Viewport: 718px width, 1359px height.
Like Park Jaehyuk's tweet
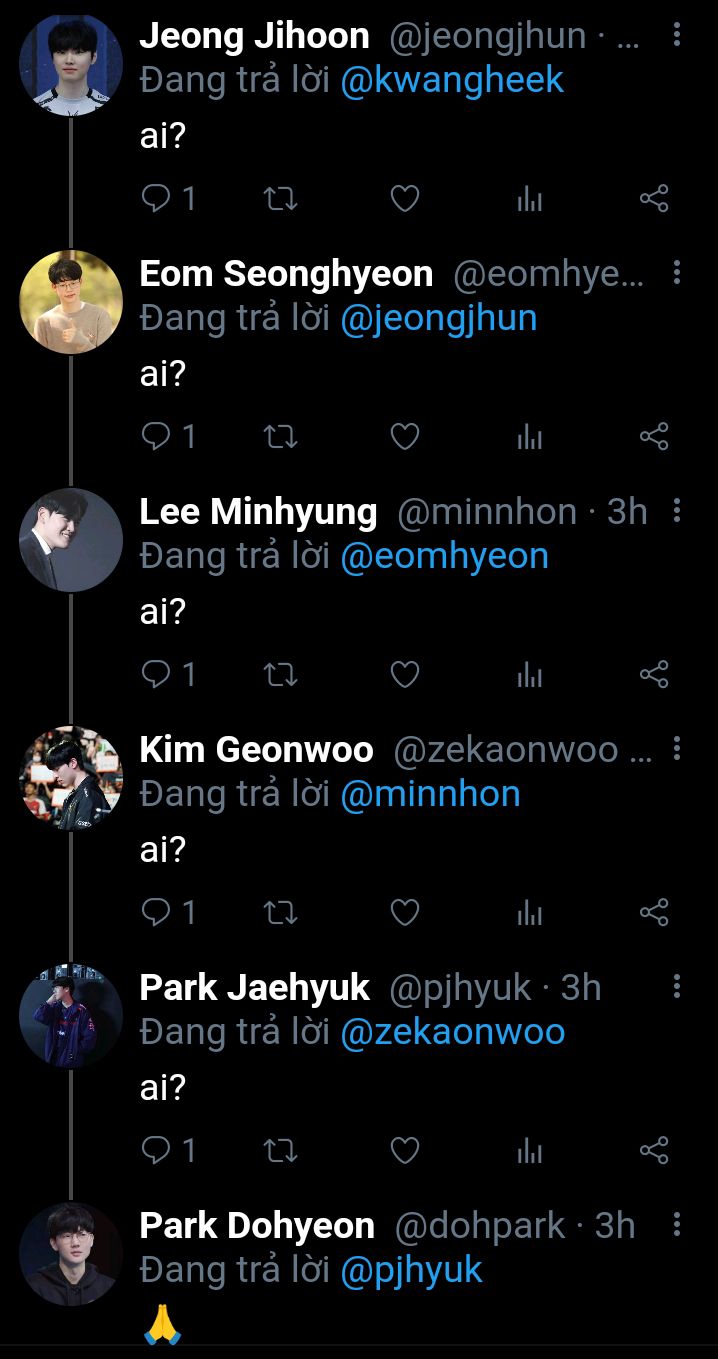404,1151
